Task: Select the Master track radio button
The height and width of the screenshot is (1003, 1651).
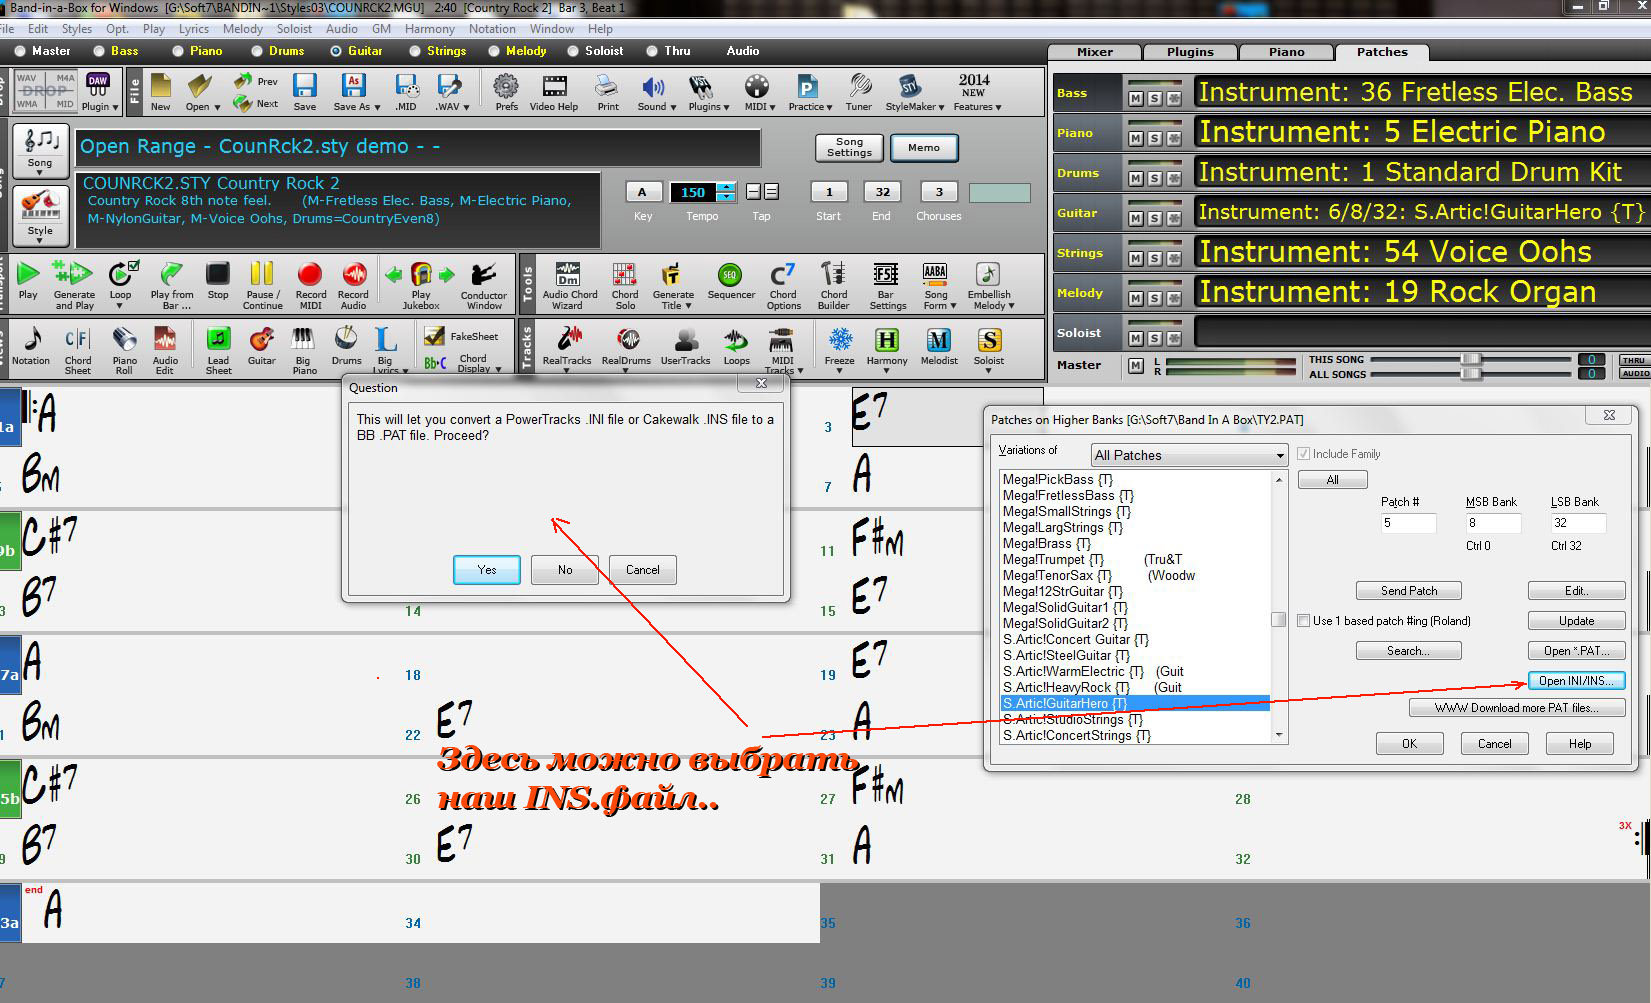Action: click(x=20, y=51)
